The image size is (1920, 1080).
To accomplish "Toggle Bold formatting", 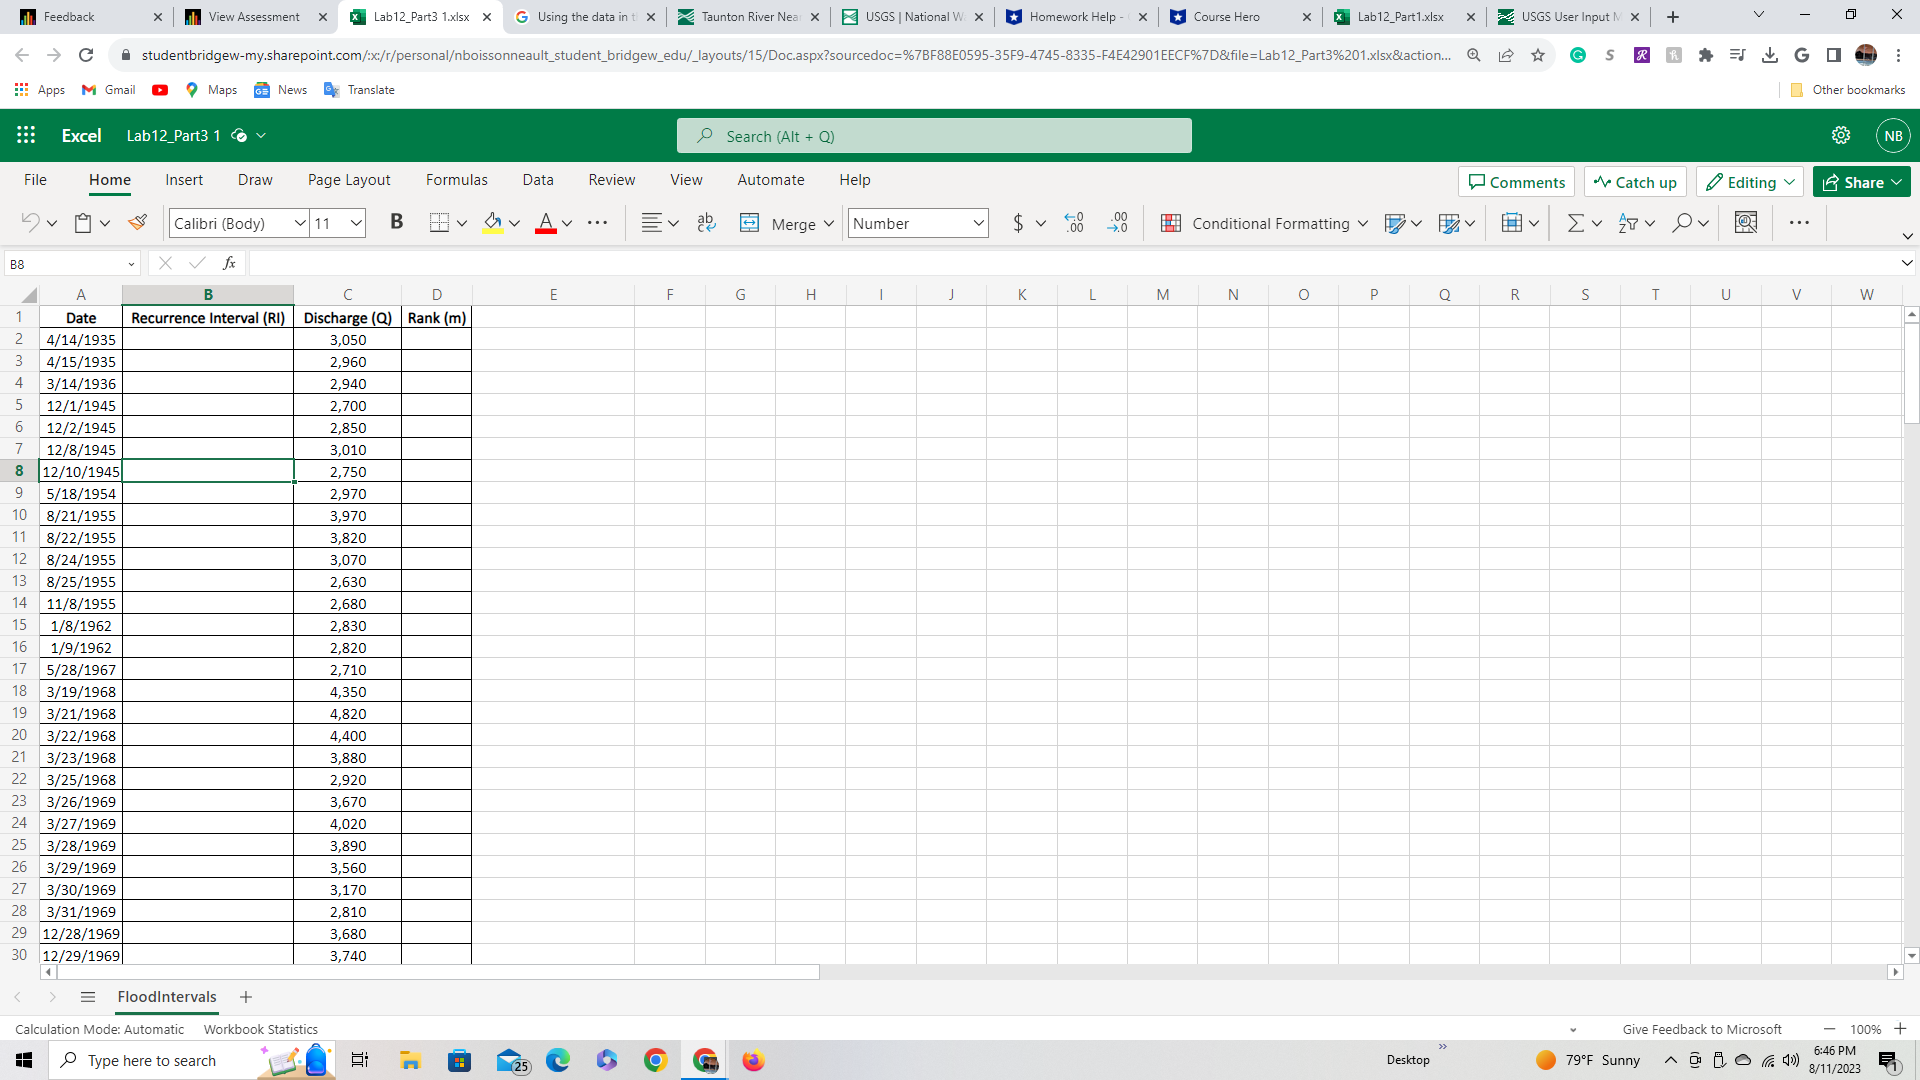I will 396,223.
